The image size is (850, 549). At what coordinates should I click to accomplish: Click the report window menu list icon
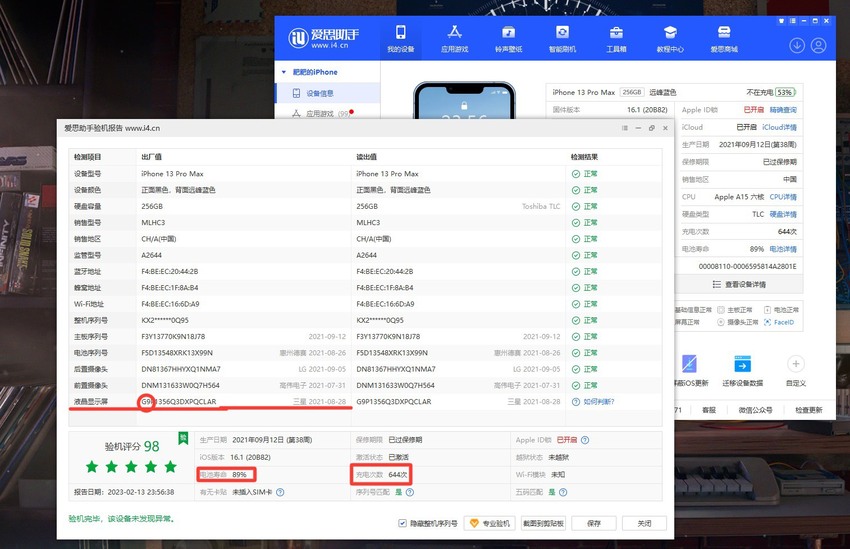pyautogui.click(x=624, y=128)
